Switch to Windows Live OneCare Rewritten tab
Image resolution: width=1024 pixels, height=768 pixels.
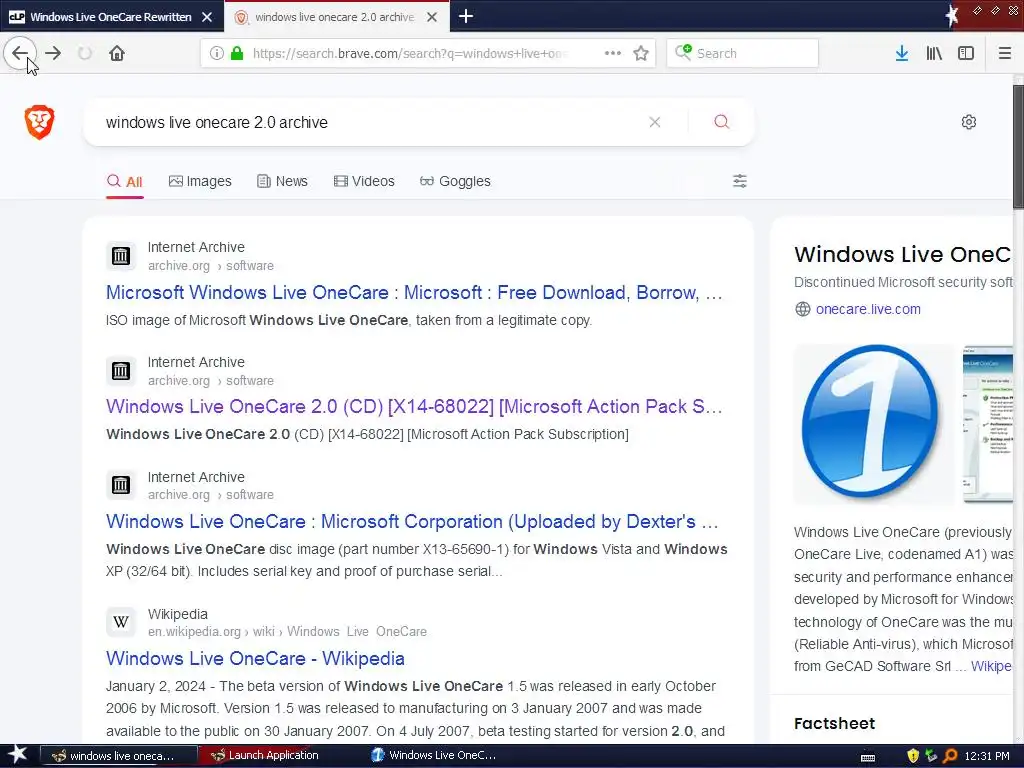[x=111, y=17]
